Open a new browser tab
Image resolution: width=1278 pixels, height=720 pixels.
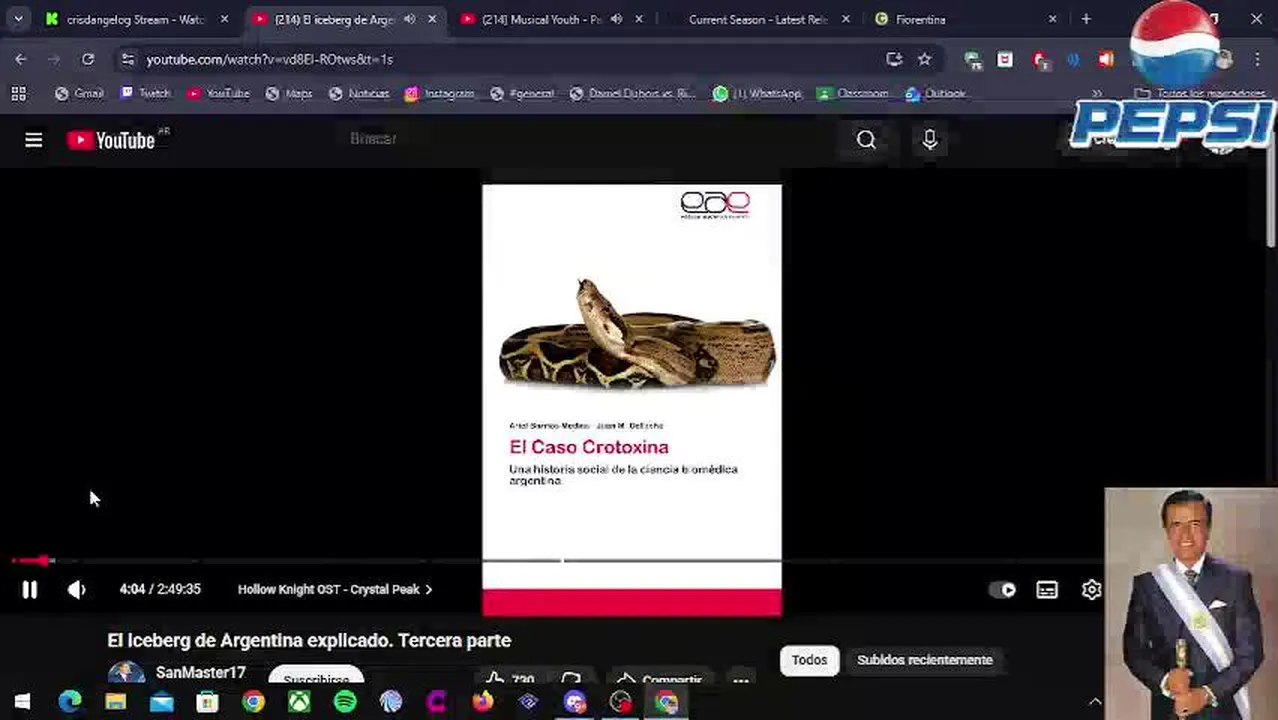[1086, 19]
